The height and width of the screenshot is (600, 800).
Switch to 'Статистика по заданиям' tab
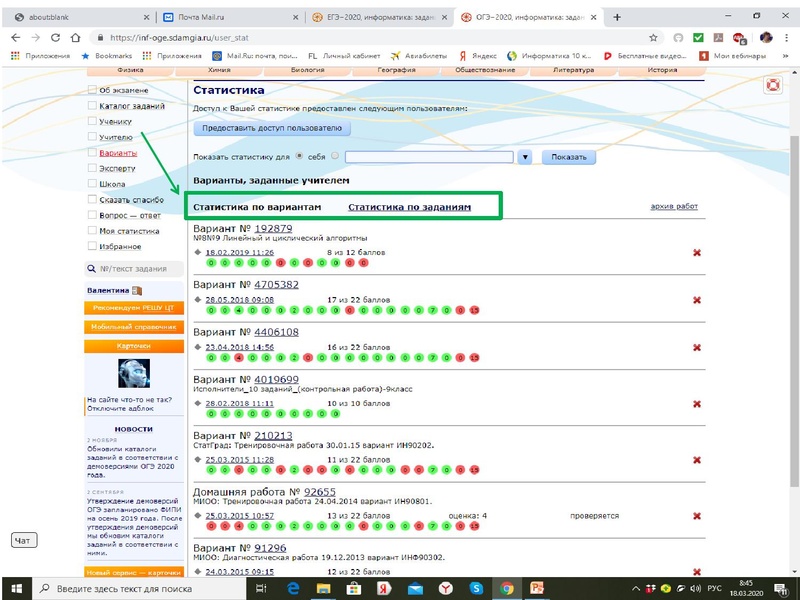[408, 207]
